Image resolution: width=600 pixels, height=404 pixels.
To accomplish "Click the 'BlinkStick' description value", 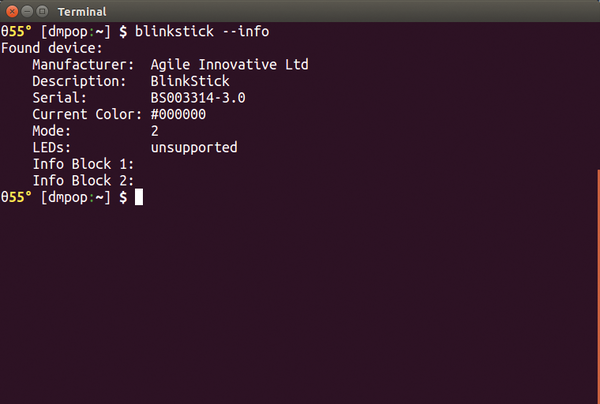I will (x=190, y=81).
